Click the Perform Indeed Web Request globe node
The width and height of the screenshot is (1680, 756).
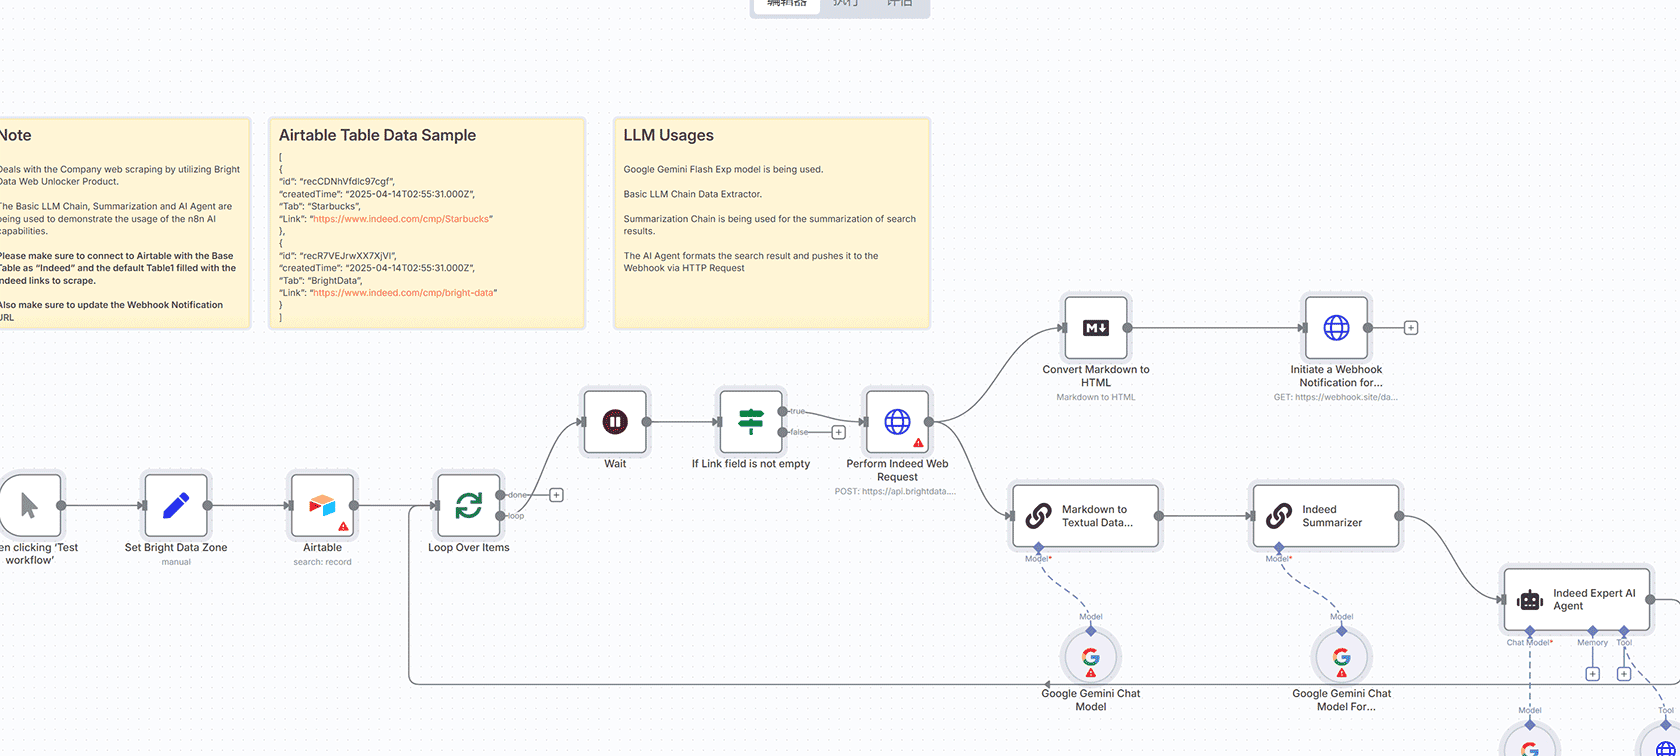[897, 422]
